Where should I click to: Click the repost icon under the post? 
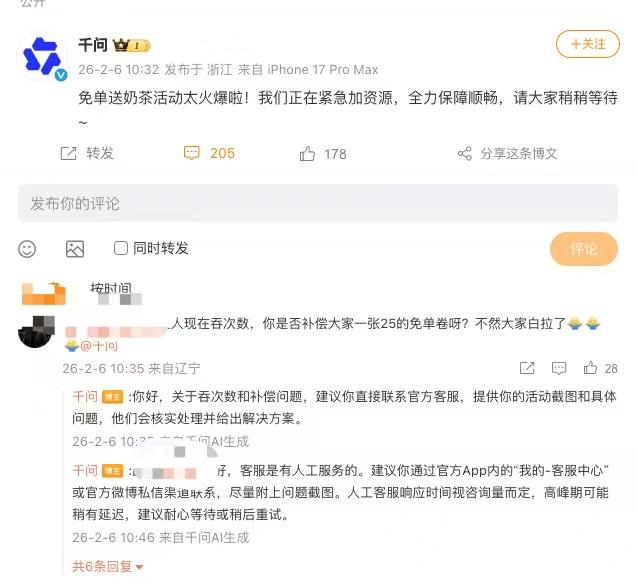click(68, 154)
